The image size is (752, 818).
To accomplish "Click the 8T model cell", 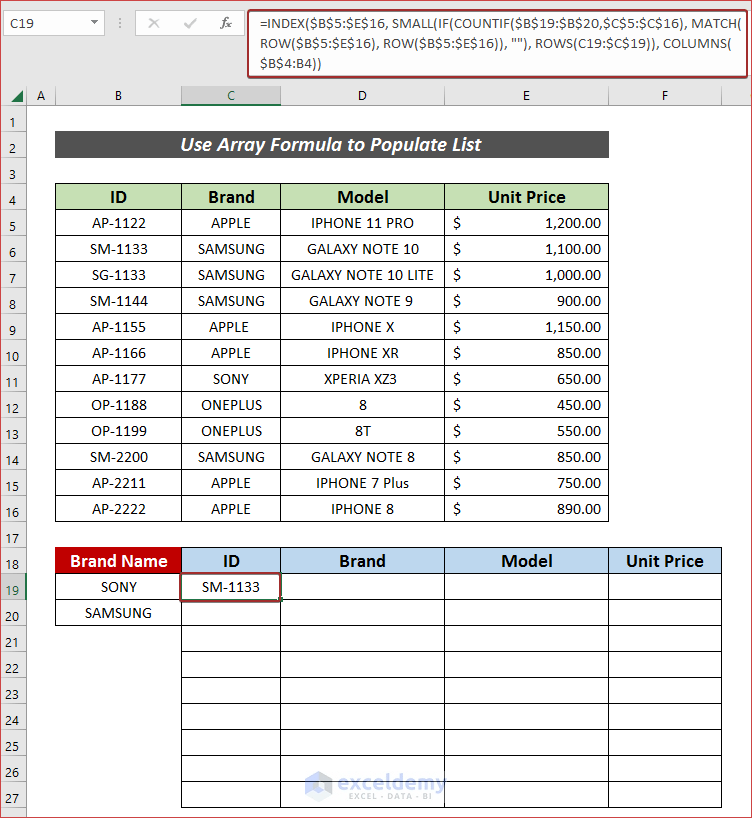I will pyautogui.click(x=362, y=431).
